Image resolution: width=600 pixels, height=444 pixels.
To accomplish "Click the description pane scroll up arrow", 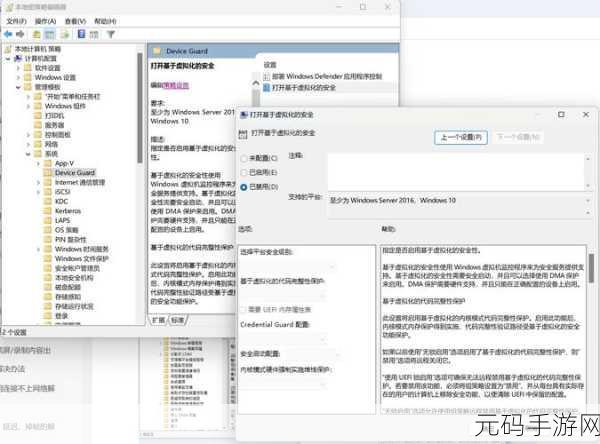I will pos(256,83).
